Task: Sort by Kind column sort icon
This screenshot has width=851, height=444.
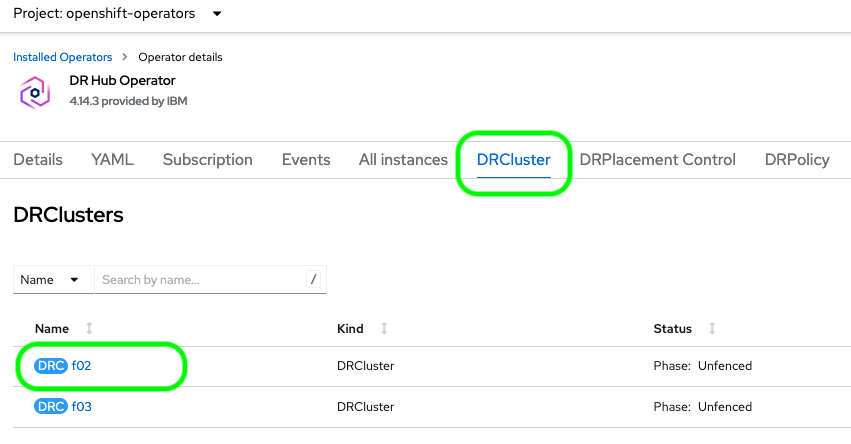Action: coord(384,329)
